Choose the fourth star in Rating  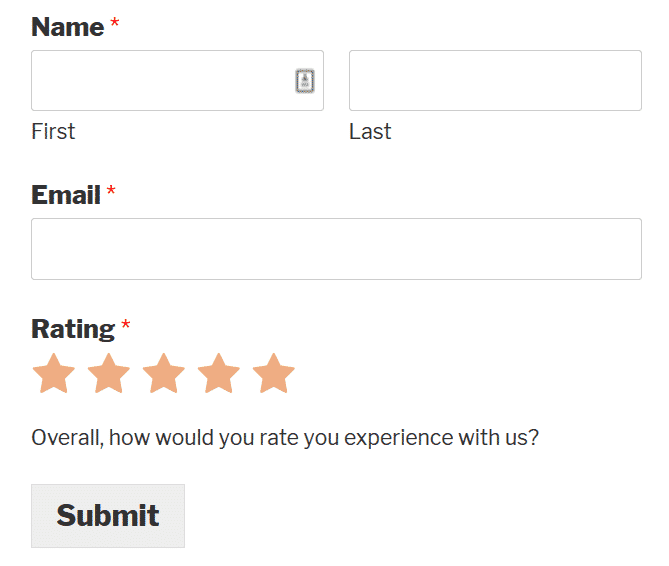pos(219,374)
